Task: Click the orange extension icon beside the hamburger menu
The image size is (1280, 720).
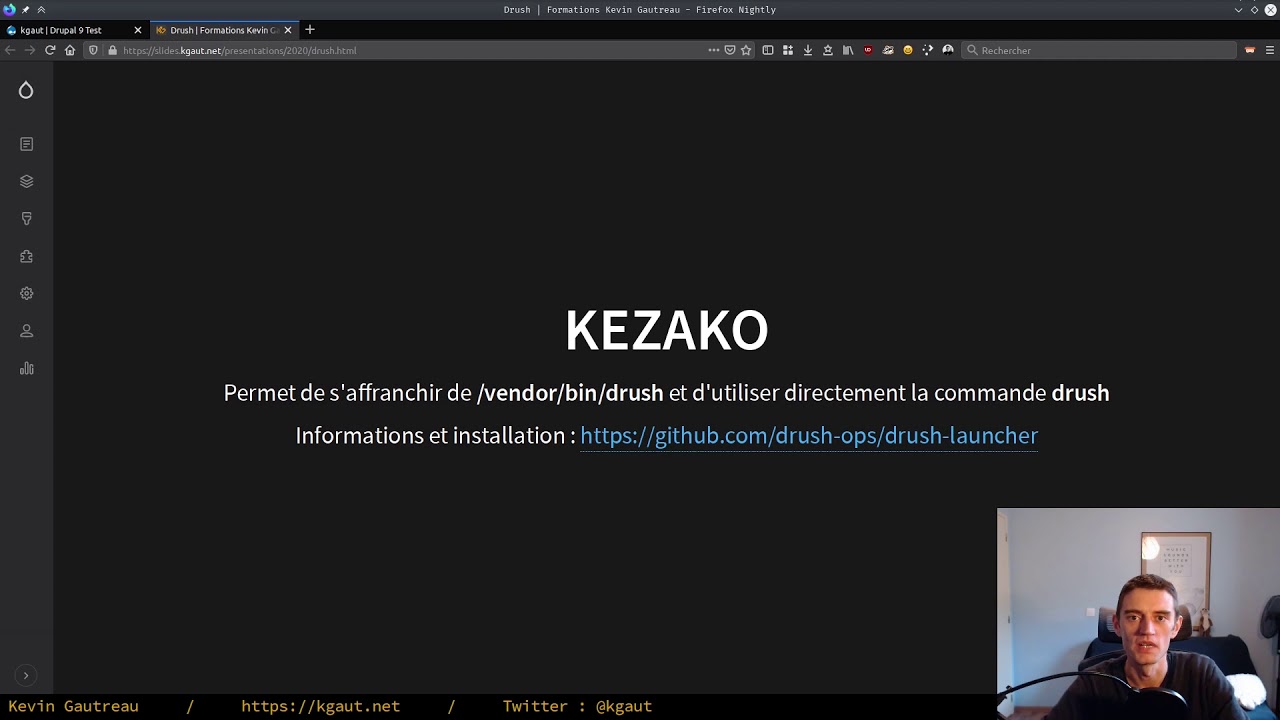Action: click(x=1250, y=50)
